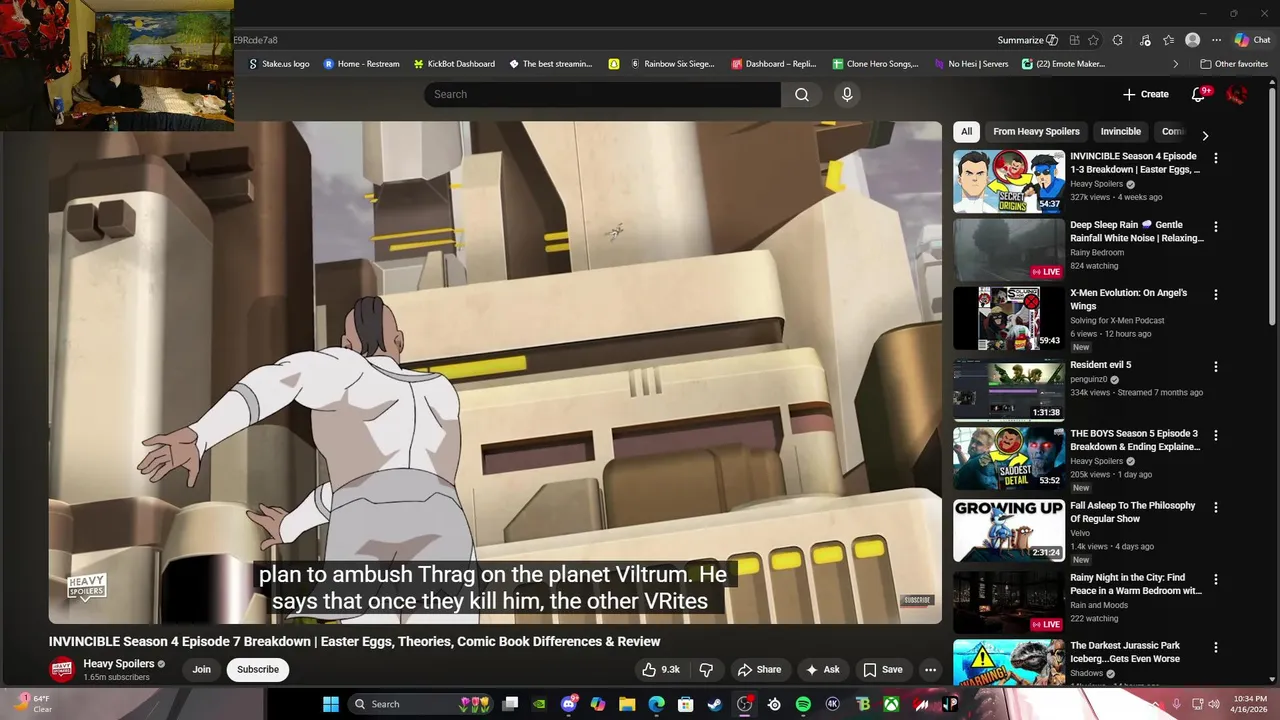Select Invincible filter chip
1280x720 pixels.
[x=1120, y=131]
